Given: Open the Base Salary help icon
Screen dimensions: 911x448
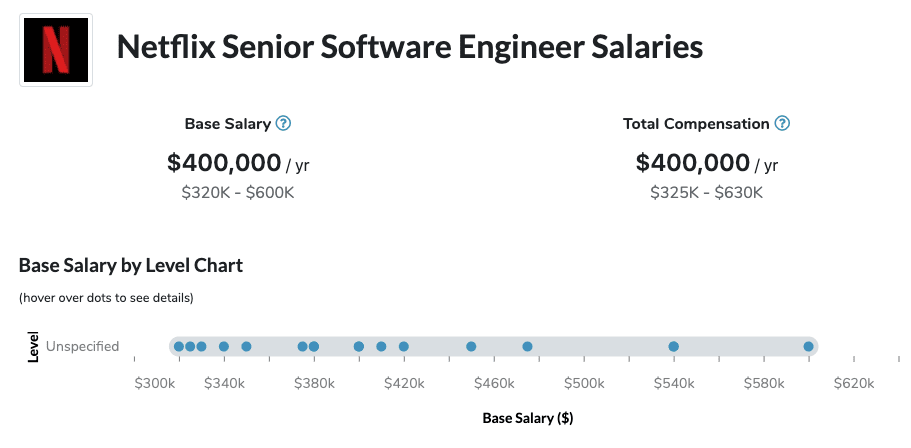Looking at the screenshot, I should [x=283, y=124].
